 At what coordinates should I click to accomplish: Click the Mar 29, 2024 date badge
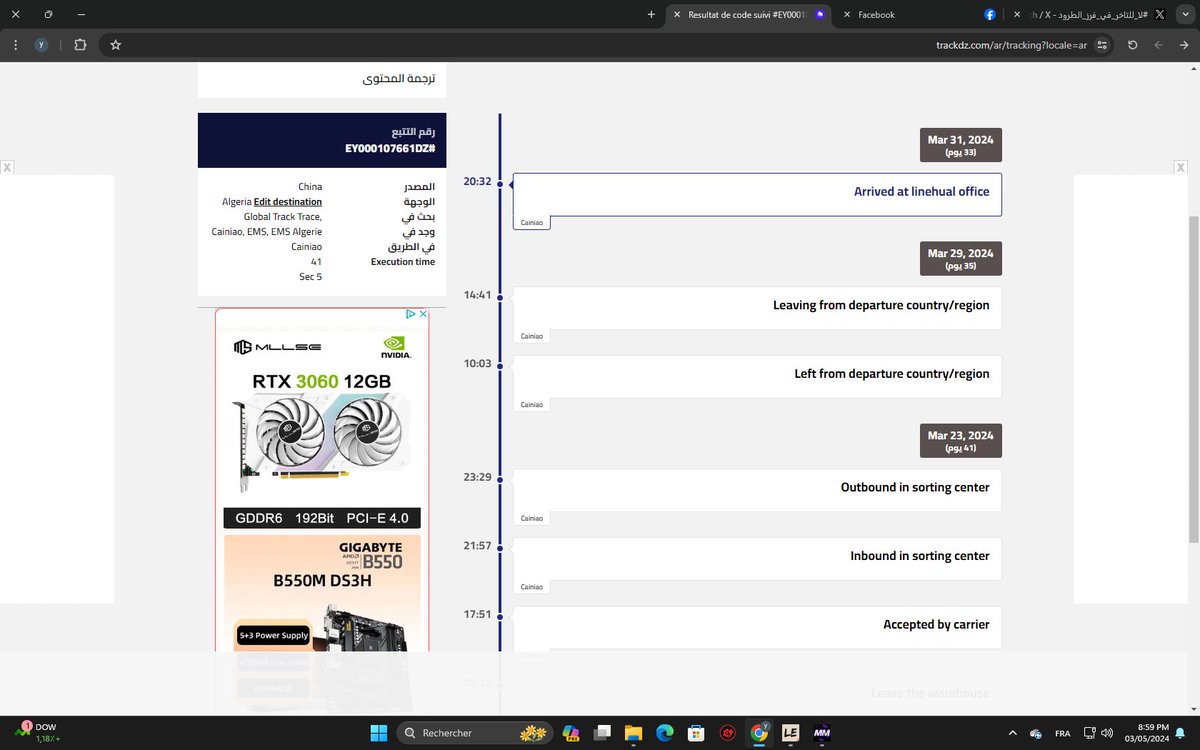[960, 259]
